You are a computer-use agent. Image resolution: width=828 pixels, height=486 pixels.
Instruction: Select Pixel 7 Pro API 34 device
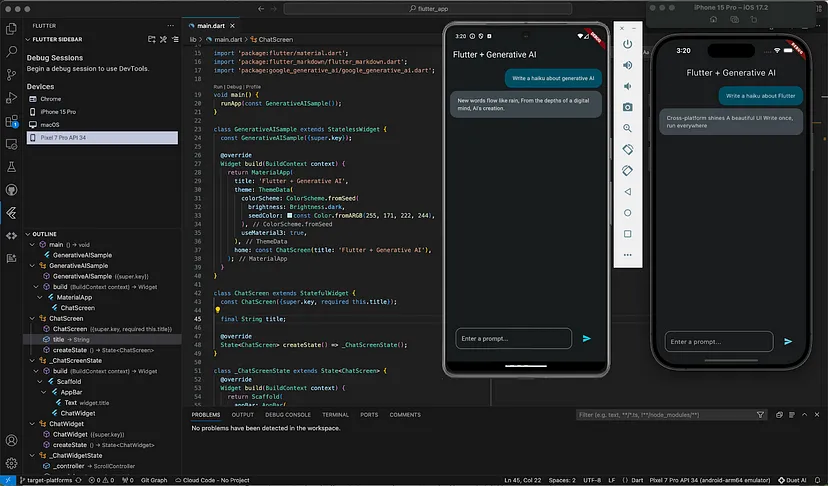pos(102,137)
